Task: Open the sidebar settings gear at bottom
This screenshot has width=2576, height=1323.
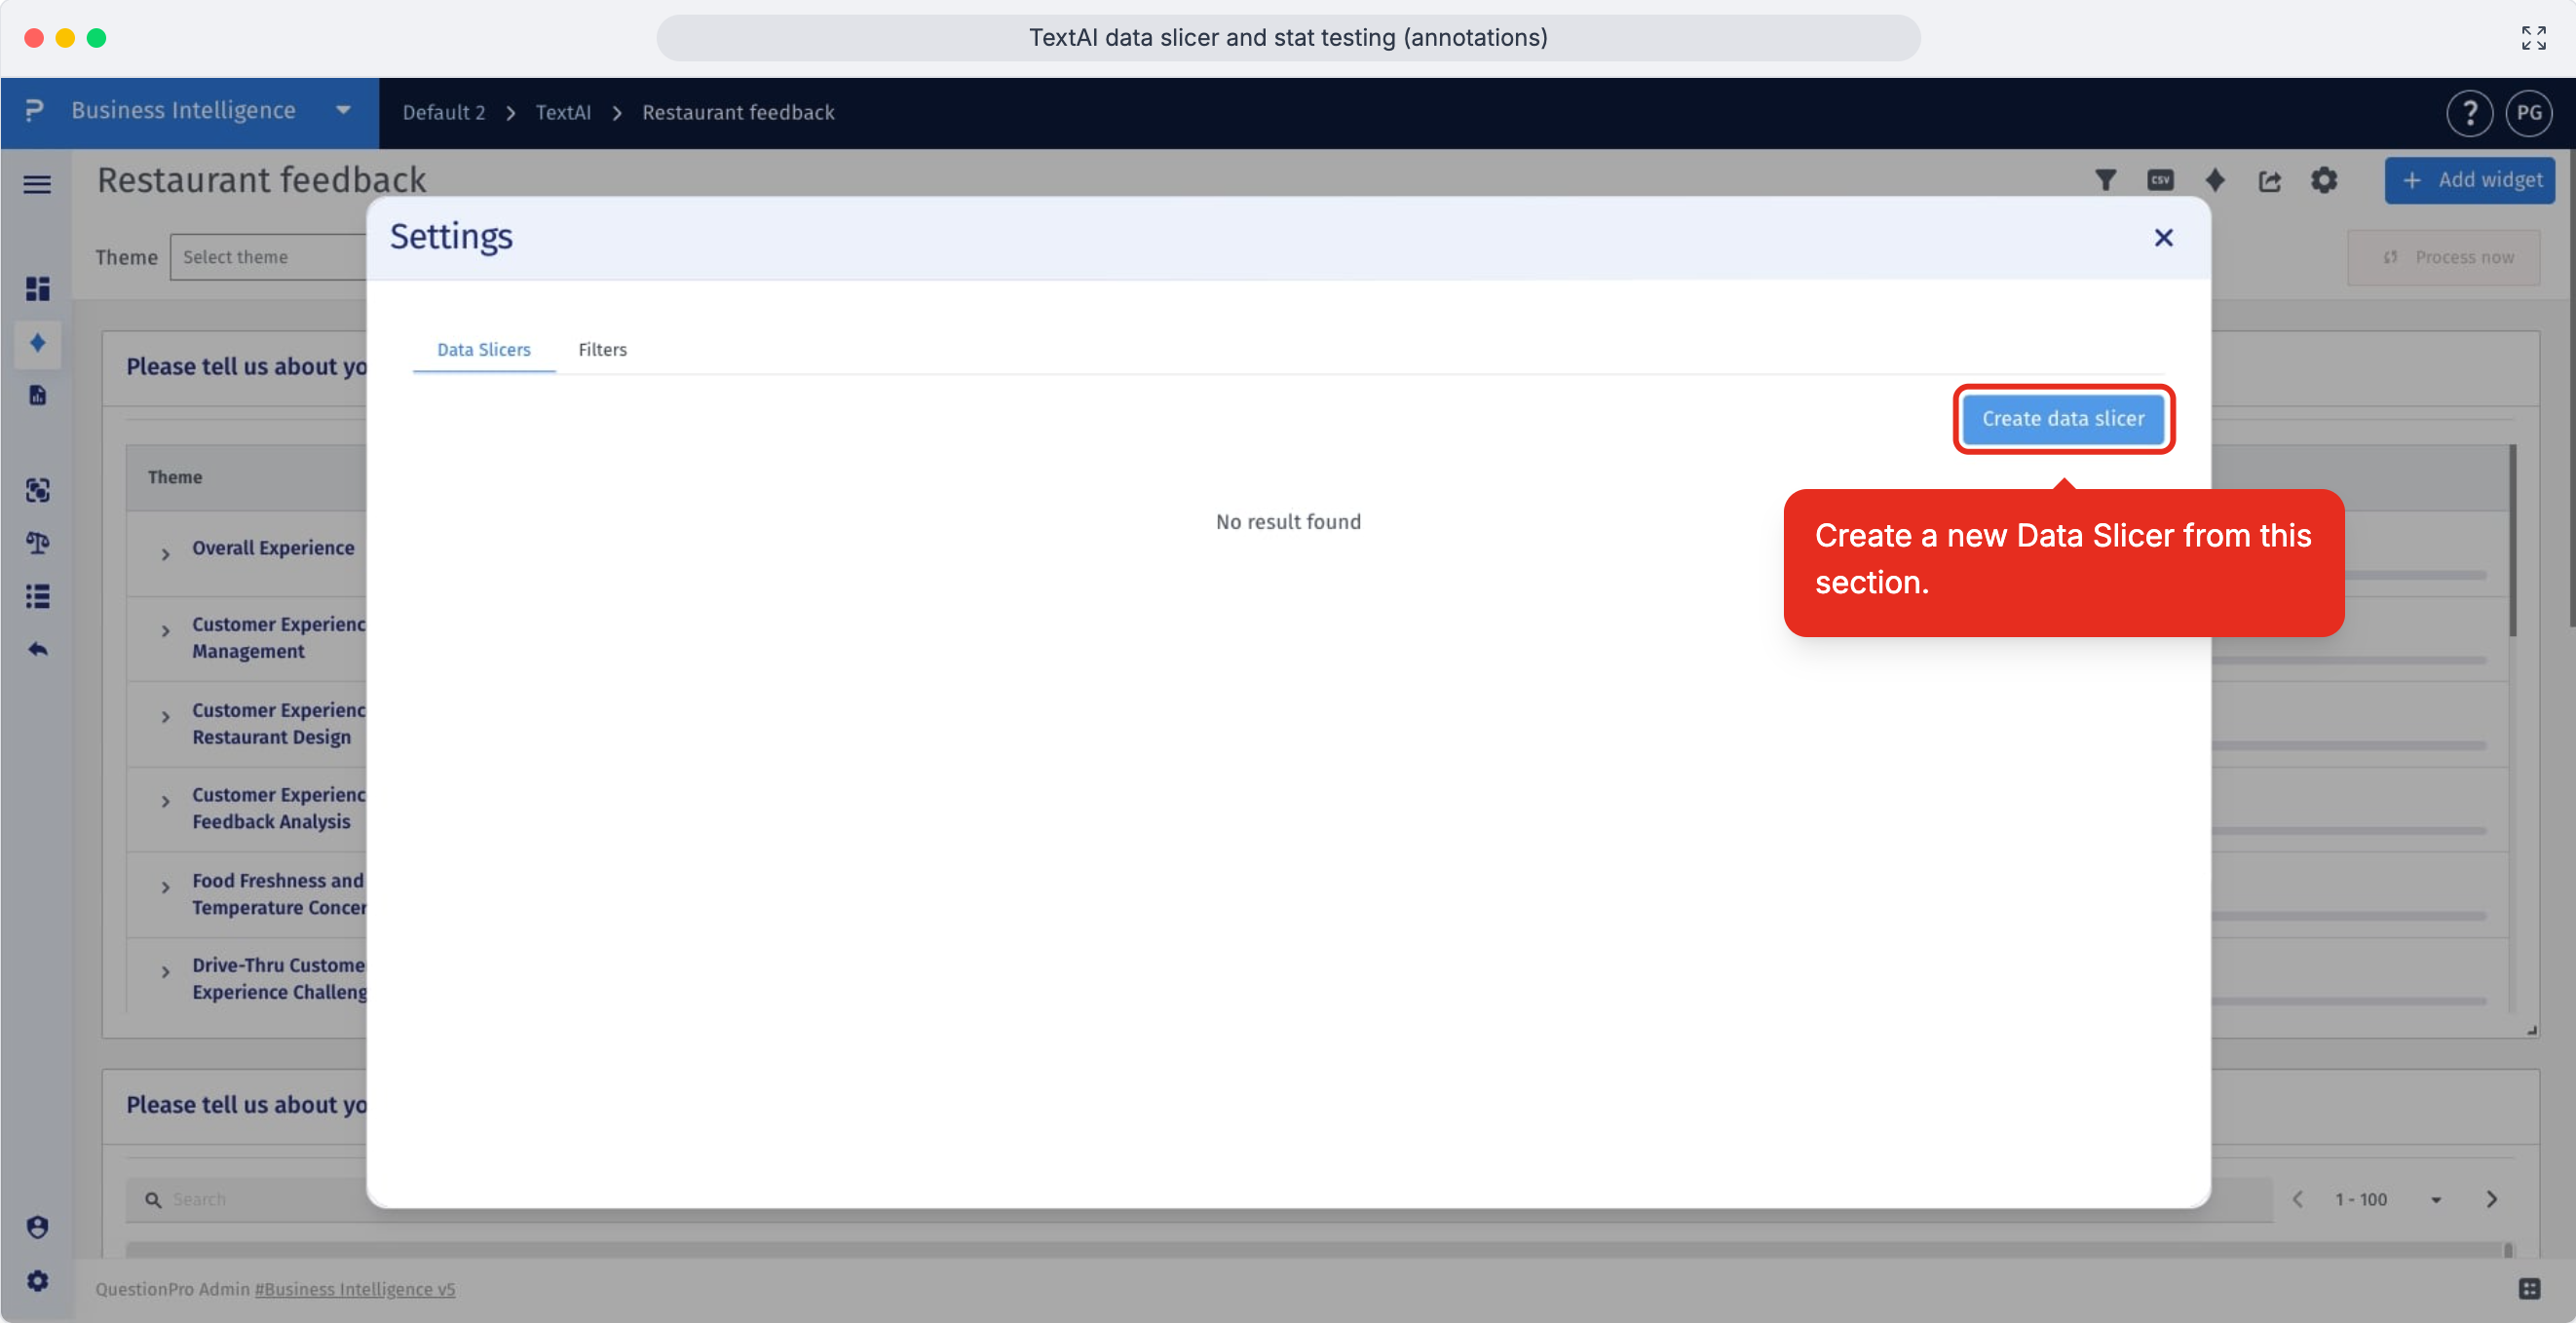Action: click(37, 1280)
